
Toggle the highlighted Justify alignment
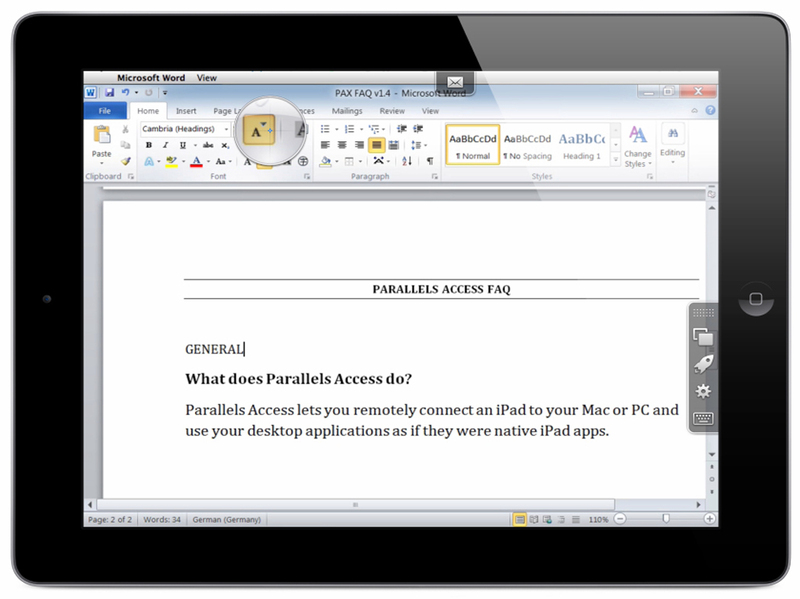coord(377,145)
